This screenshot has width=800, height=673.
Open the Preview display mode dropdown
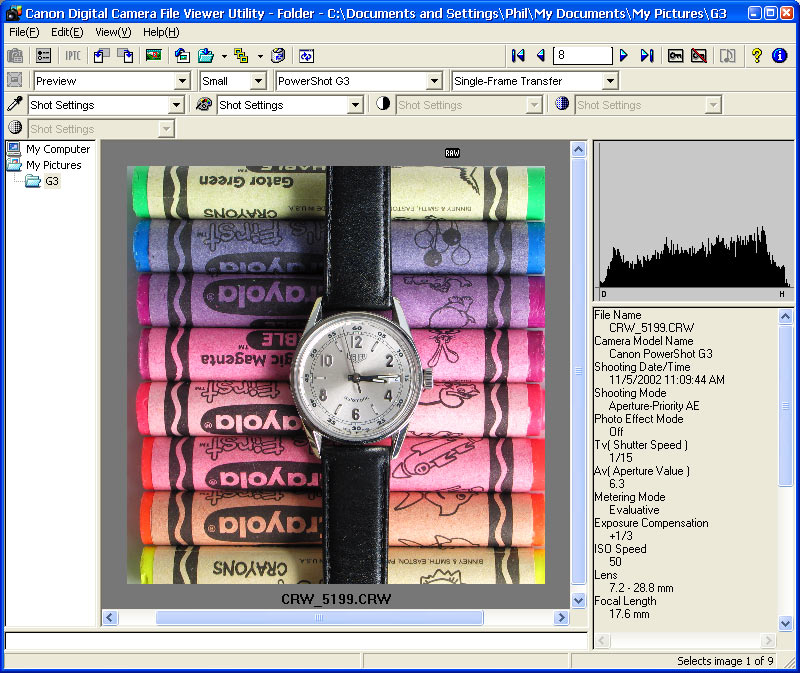pos(183,81)
